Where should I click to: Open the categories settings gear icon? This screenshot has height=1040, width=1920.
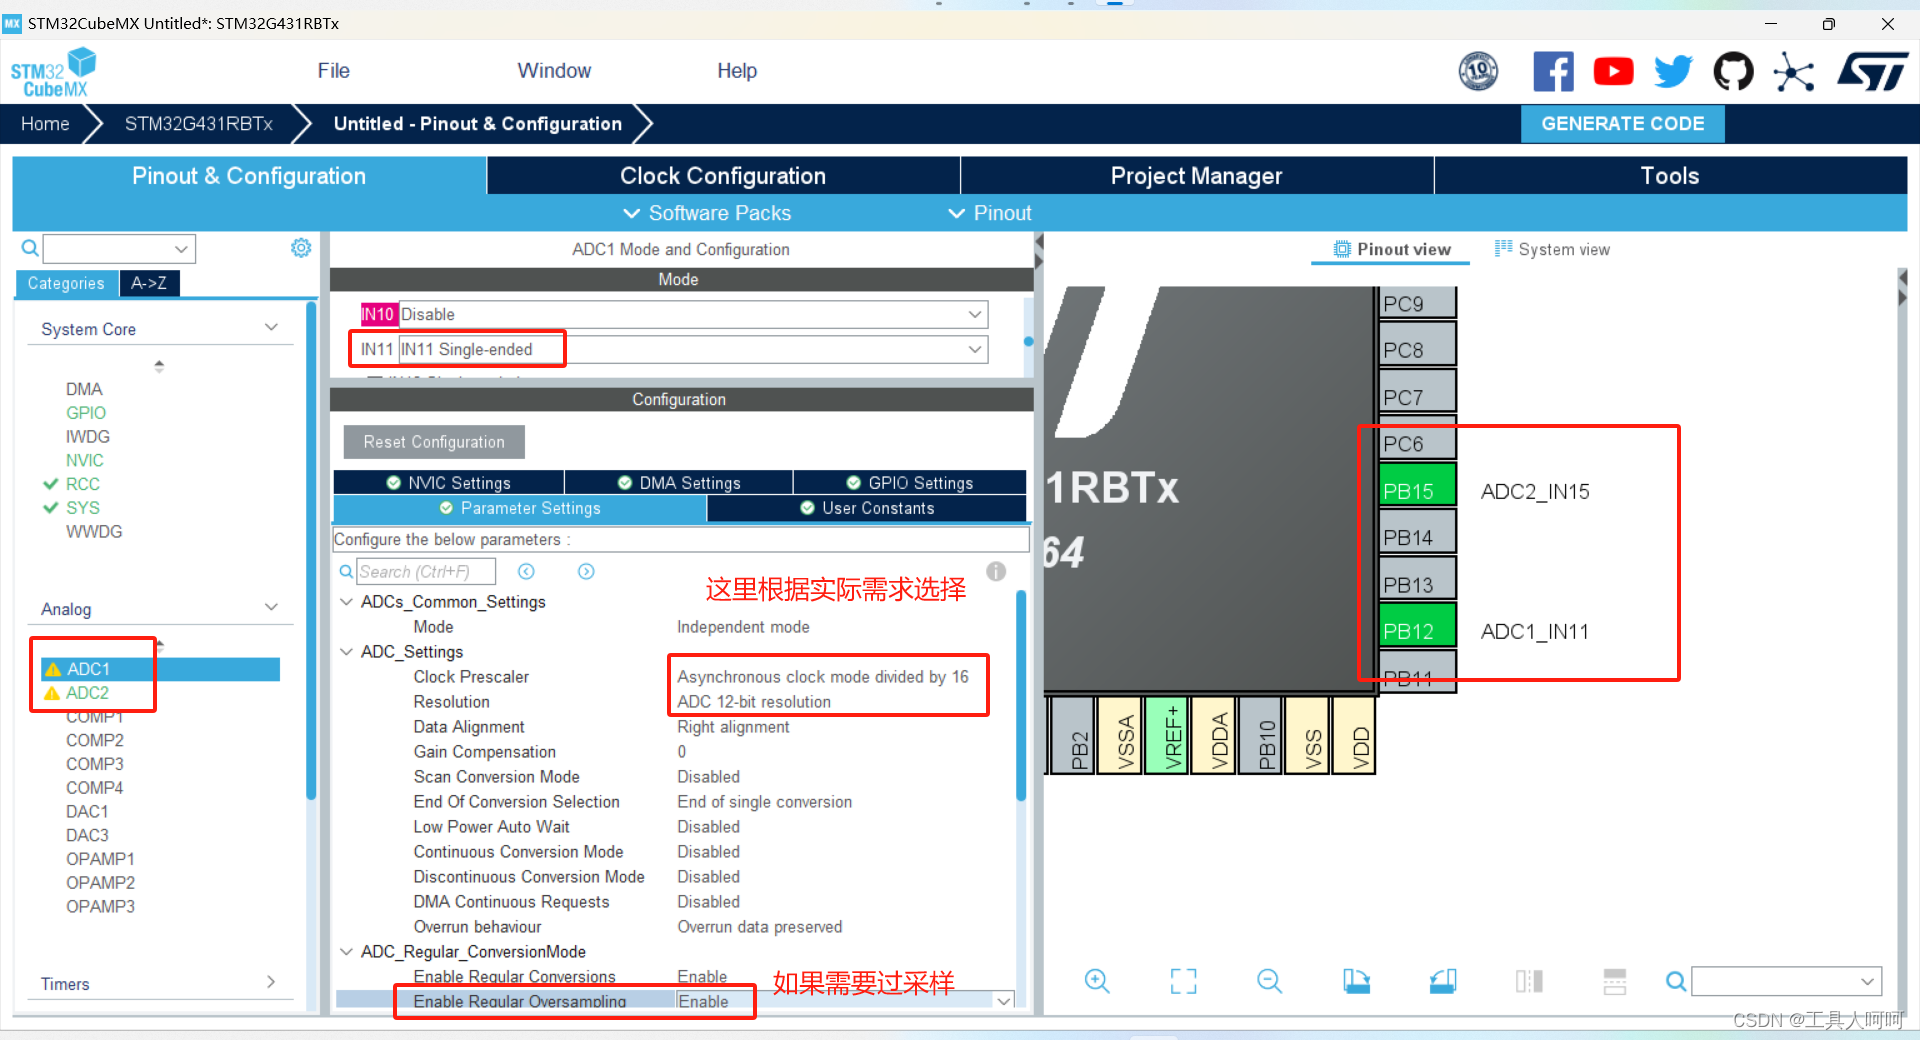[301, 248]
